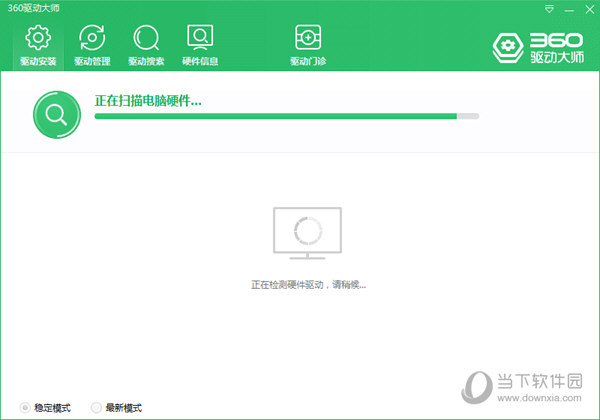
Task: Minimize the 360驱动大师 window
Action: tap(569, 10)
